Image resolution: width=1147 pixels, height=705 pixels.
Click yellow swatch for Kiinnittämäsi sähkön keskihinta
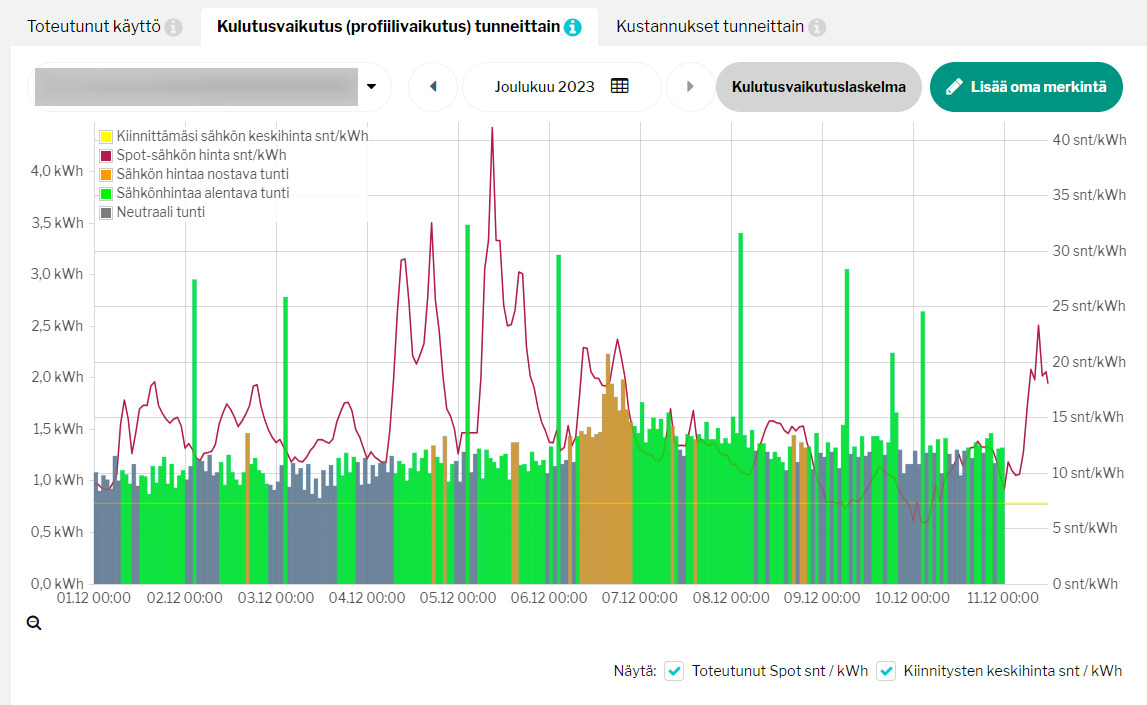click(x=106, y=136)
